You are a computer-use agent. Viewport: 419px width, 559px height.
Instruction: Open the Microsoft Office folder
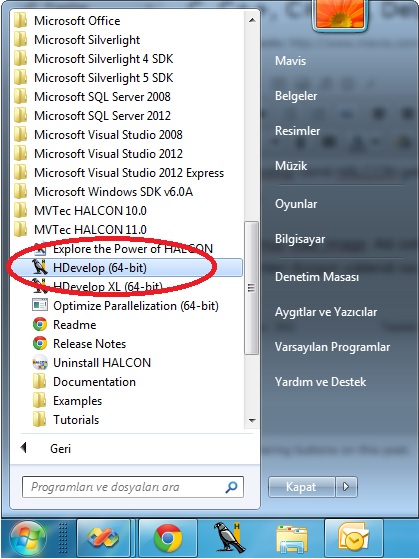coord(67,21)
